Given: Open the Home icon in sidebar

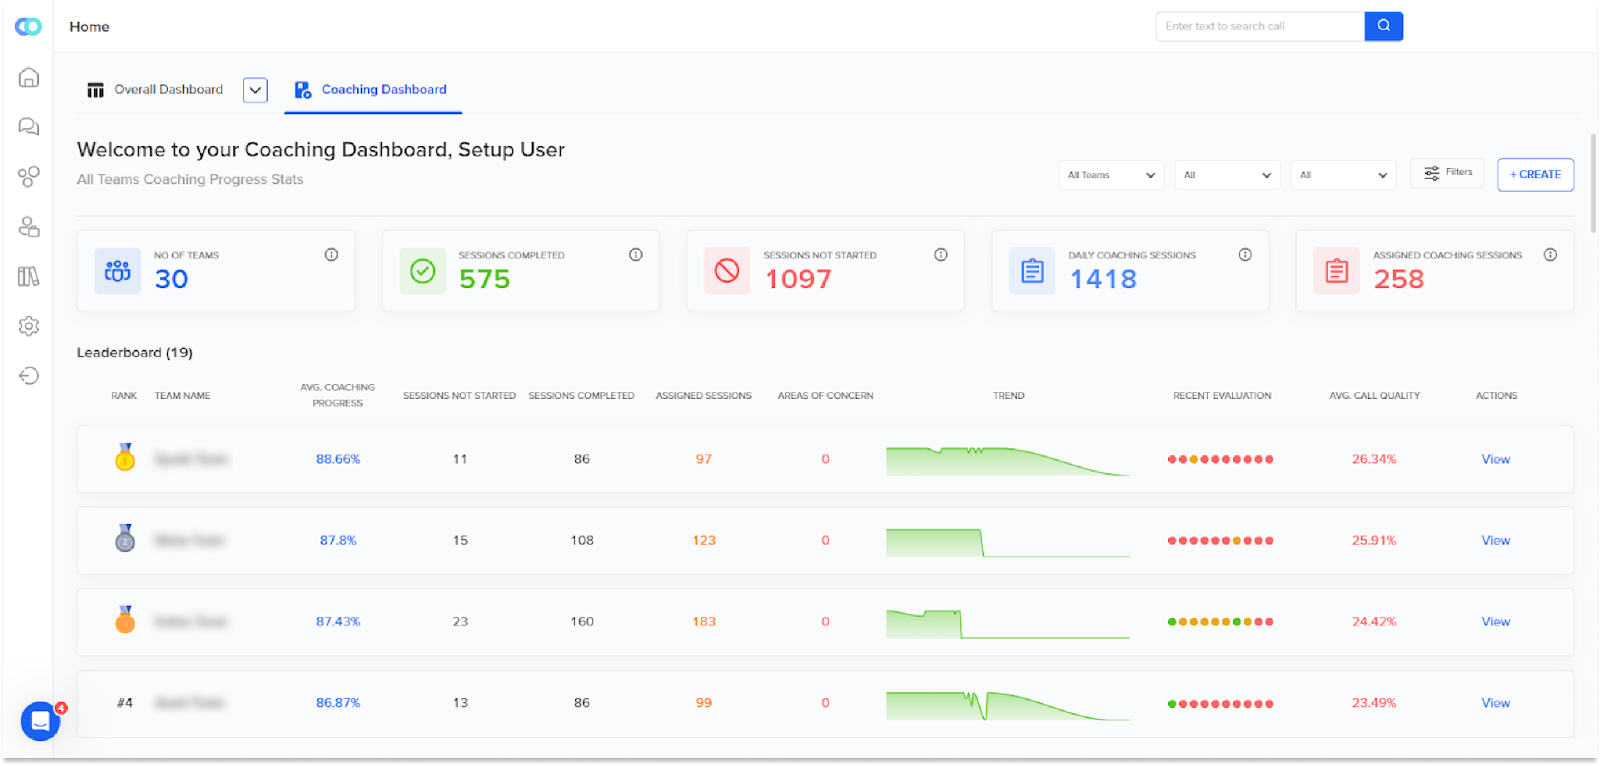Looking at the screenshot, I should tap(29, 77).
